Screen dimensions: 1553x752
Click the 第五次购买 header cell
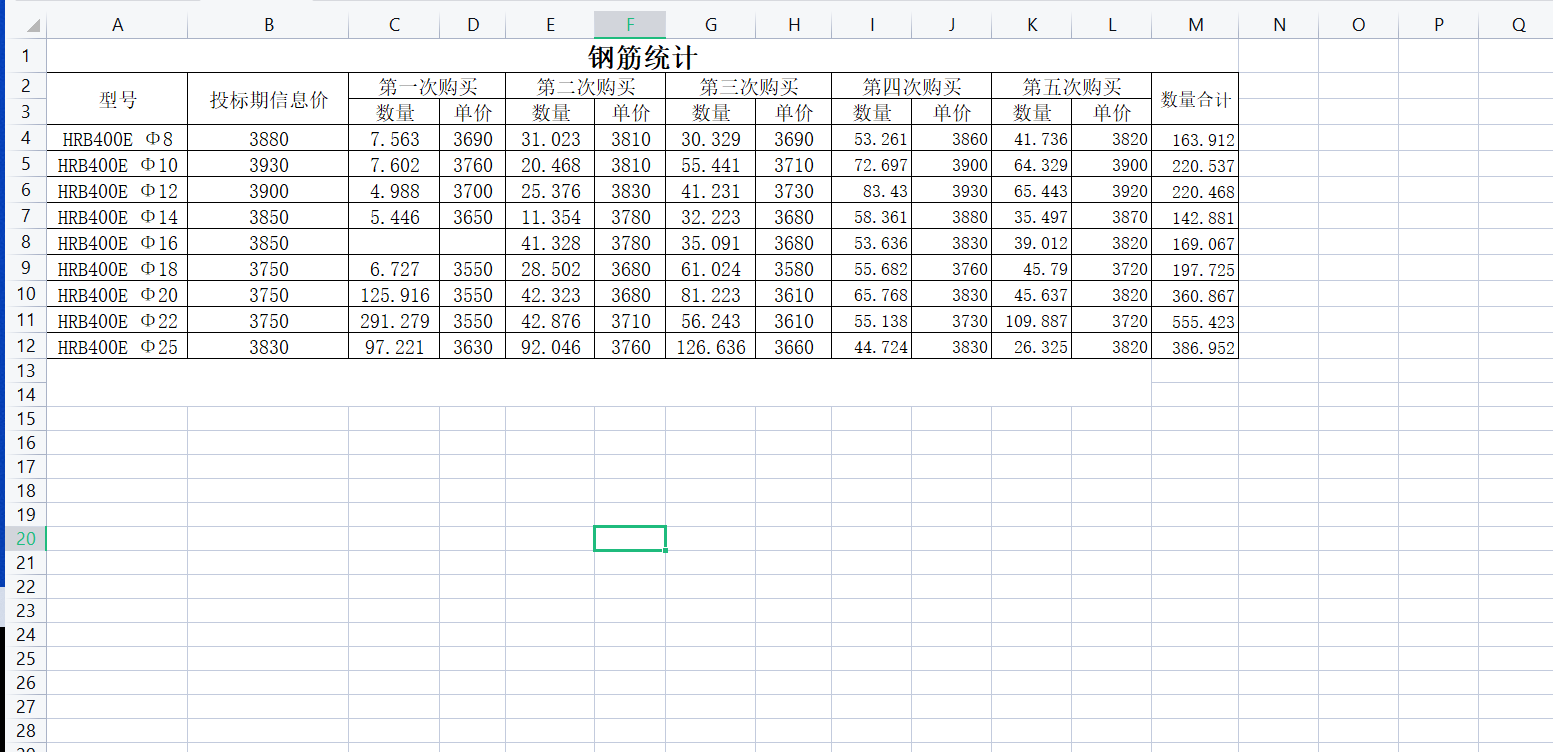point(1072,86)
